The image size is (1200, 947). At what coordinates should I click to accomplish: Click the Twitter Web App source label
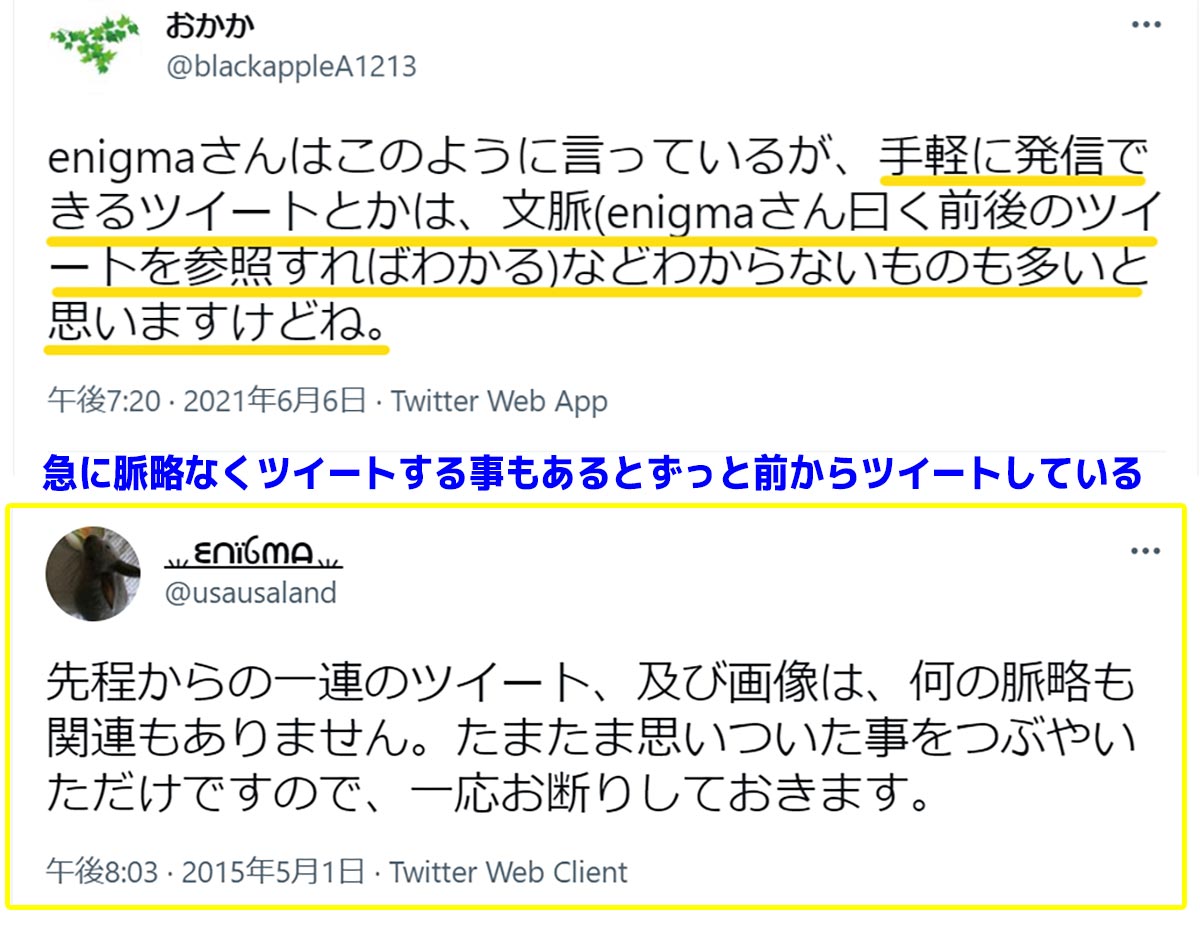(499, 401)
